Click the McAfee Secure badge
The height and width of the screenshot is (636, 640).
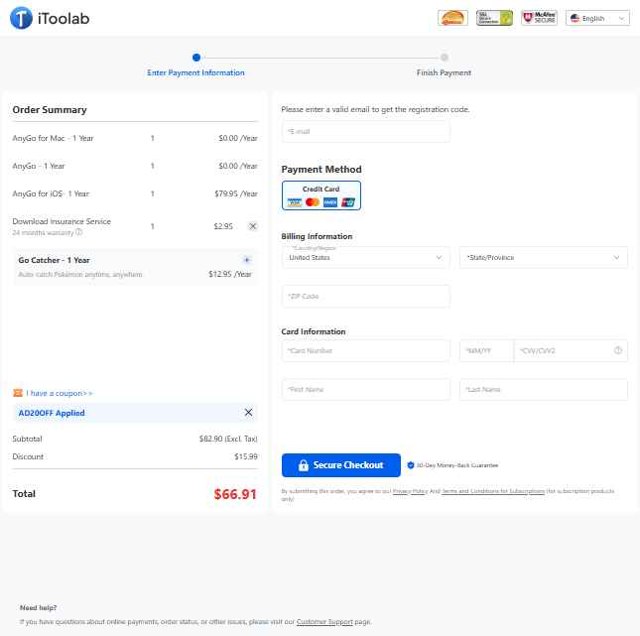click(x=539, y=18)
